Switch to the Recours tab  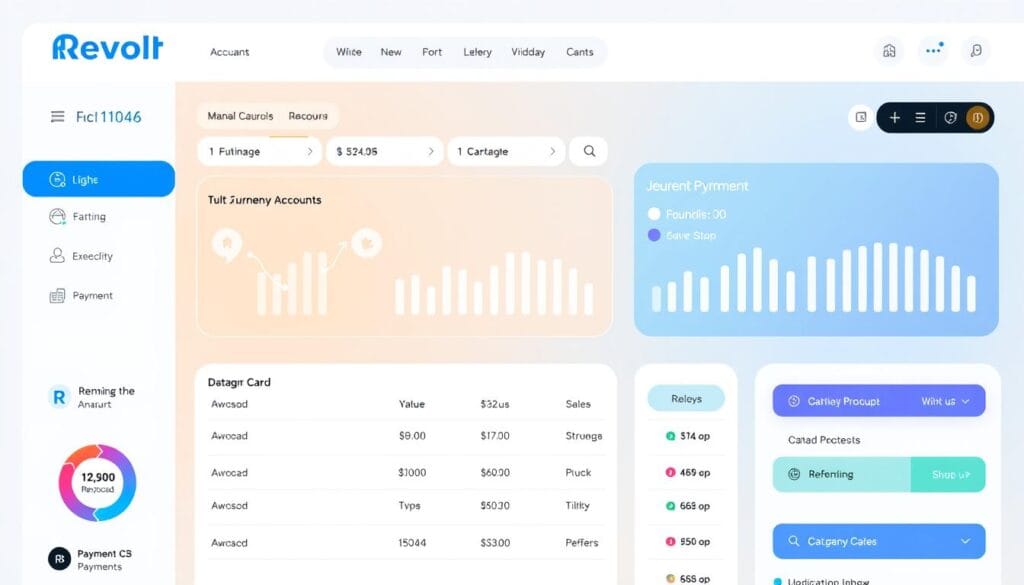point(308,116)
